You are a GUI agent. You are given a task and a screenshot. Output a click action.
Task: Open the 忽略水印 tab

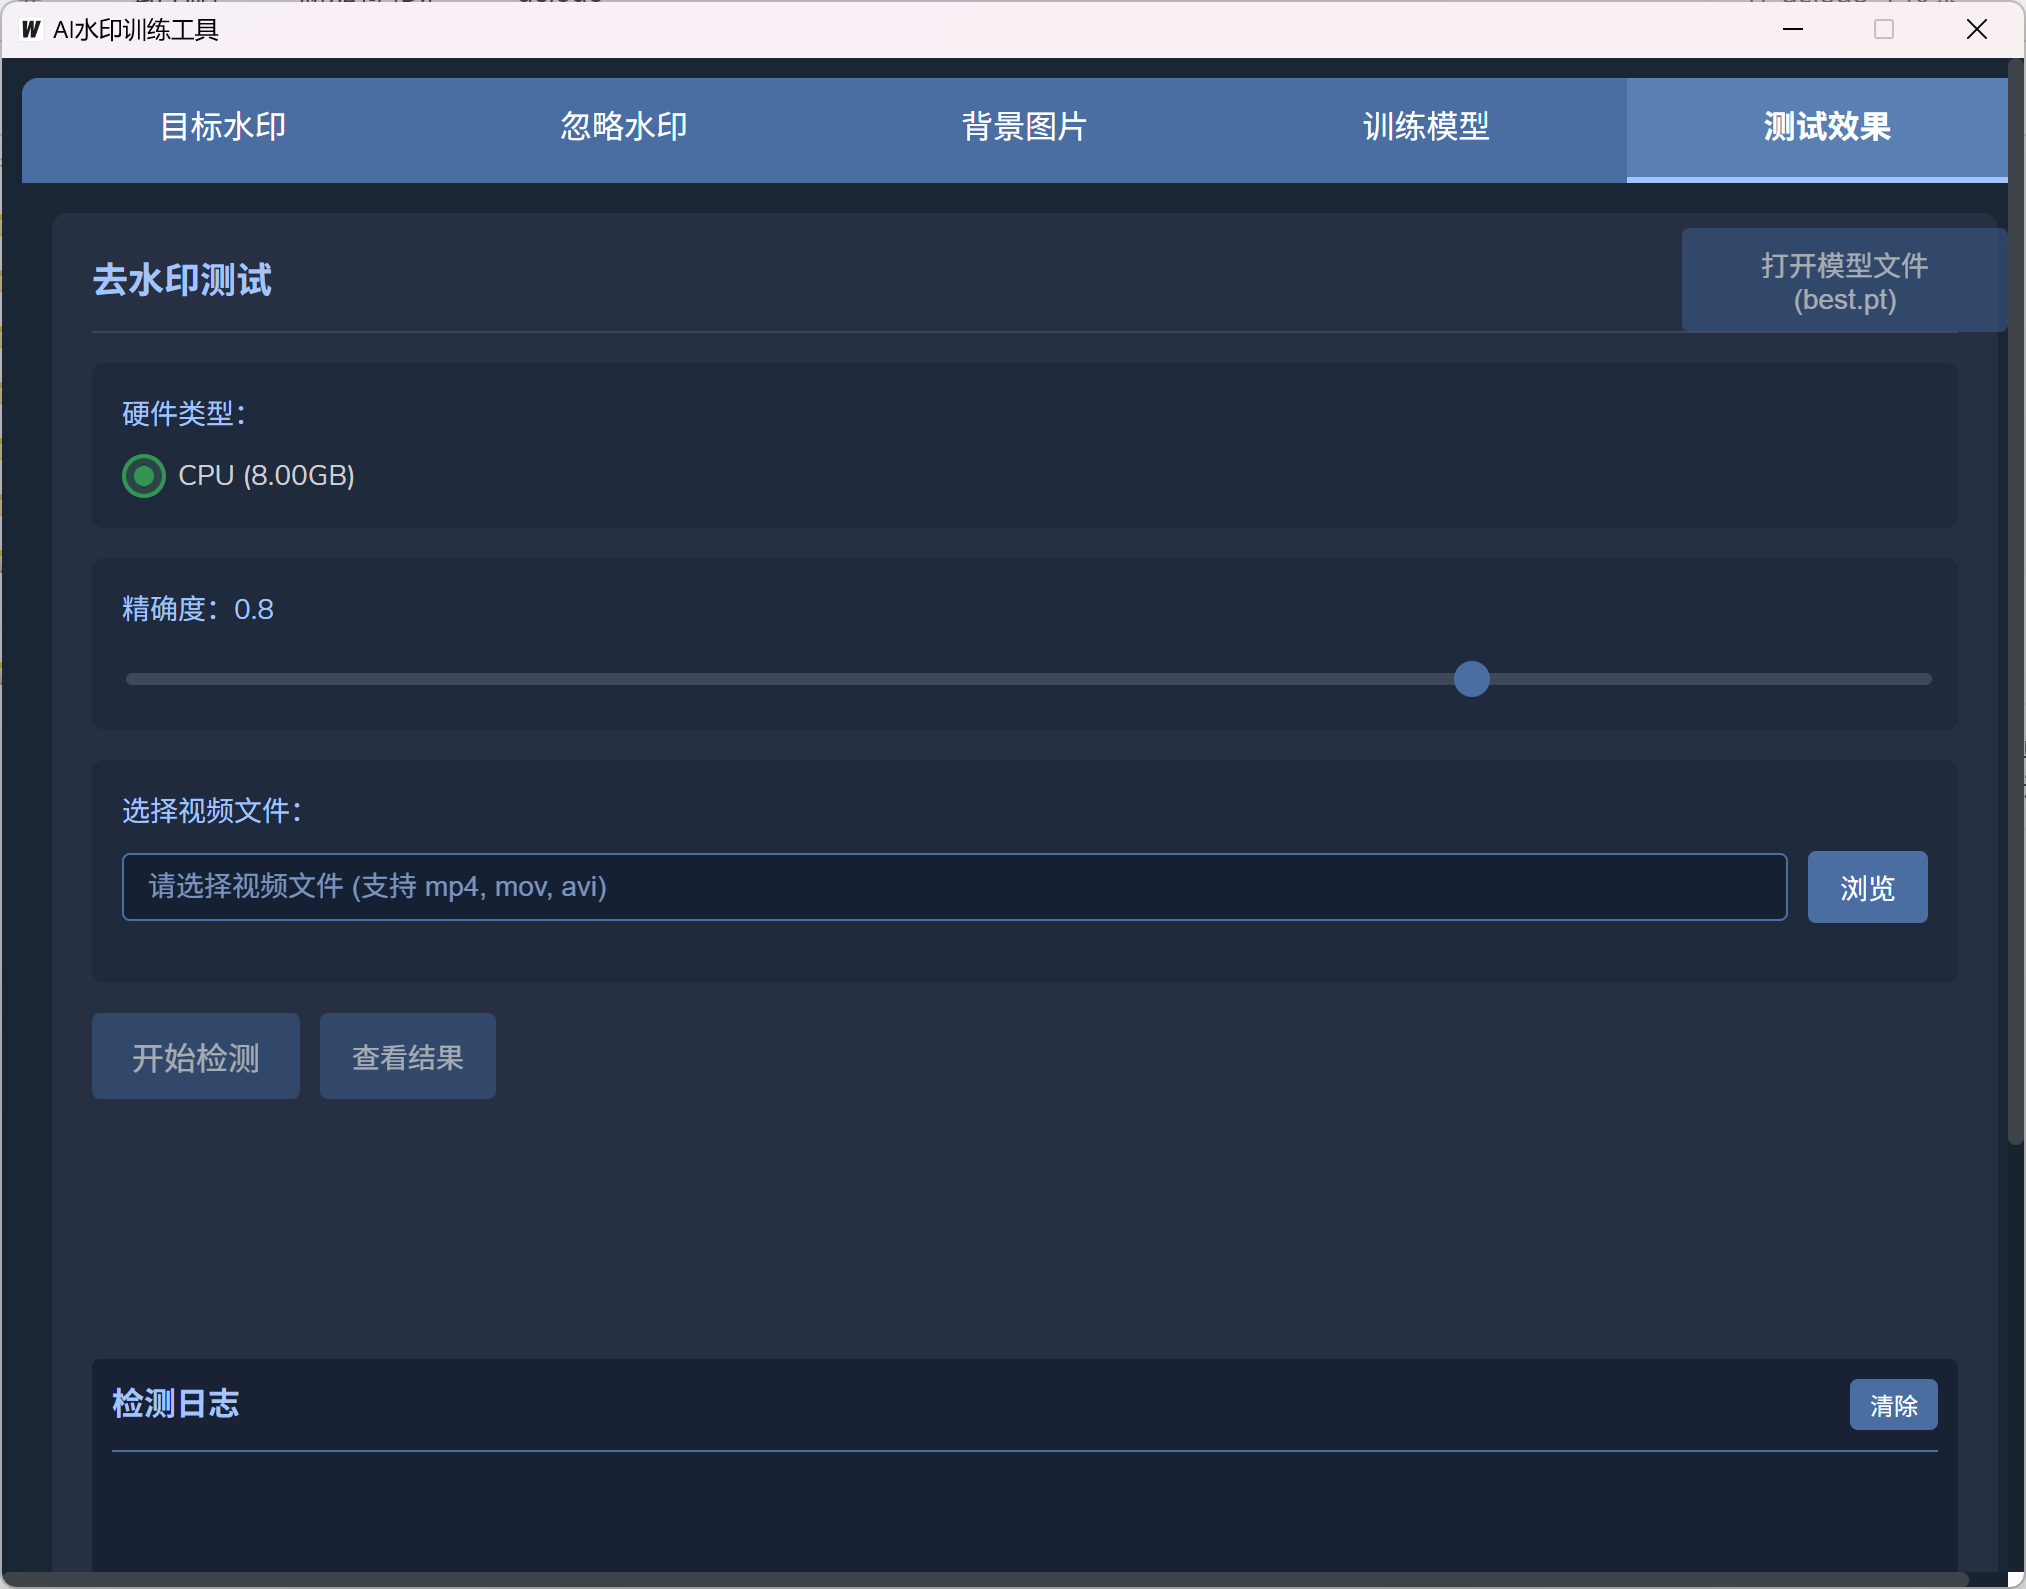(623, 127)
